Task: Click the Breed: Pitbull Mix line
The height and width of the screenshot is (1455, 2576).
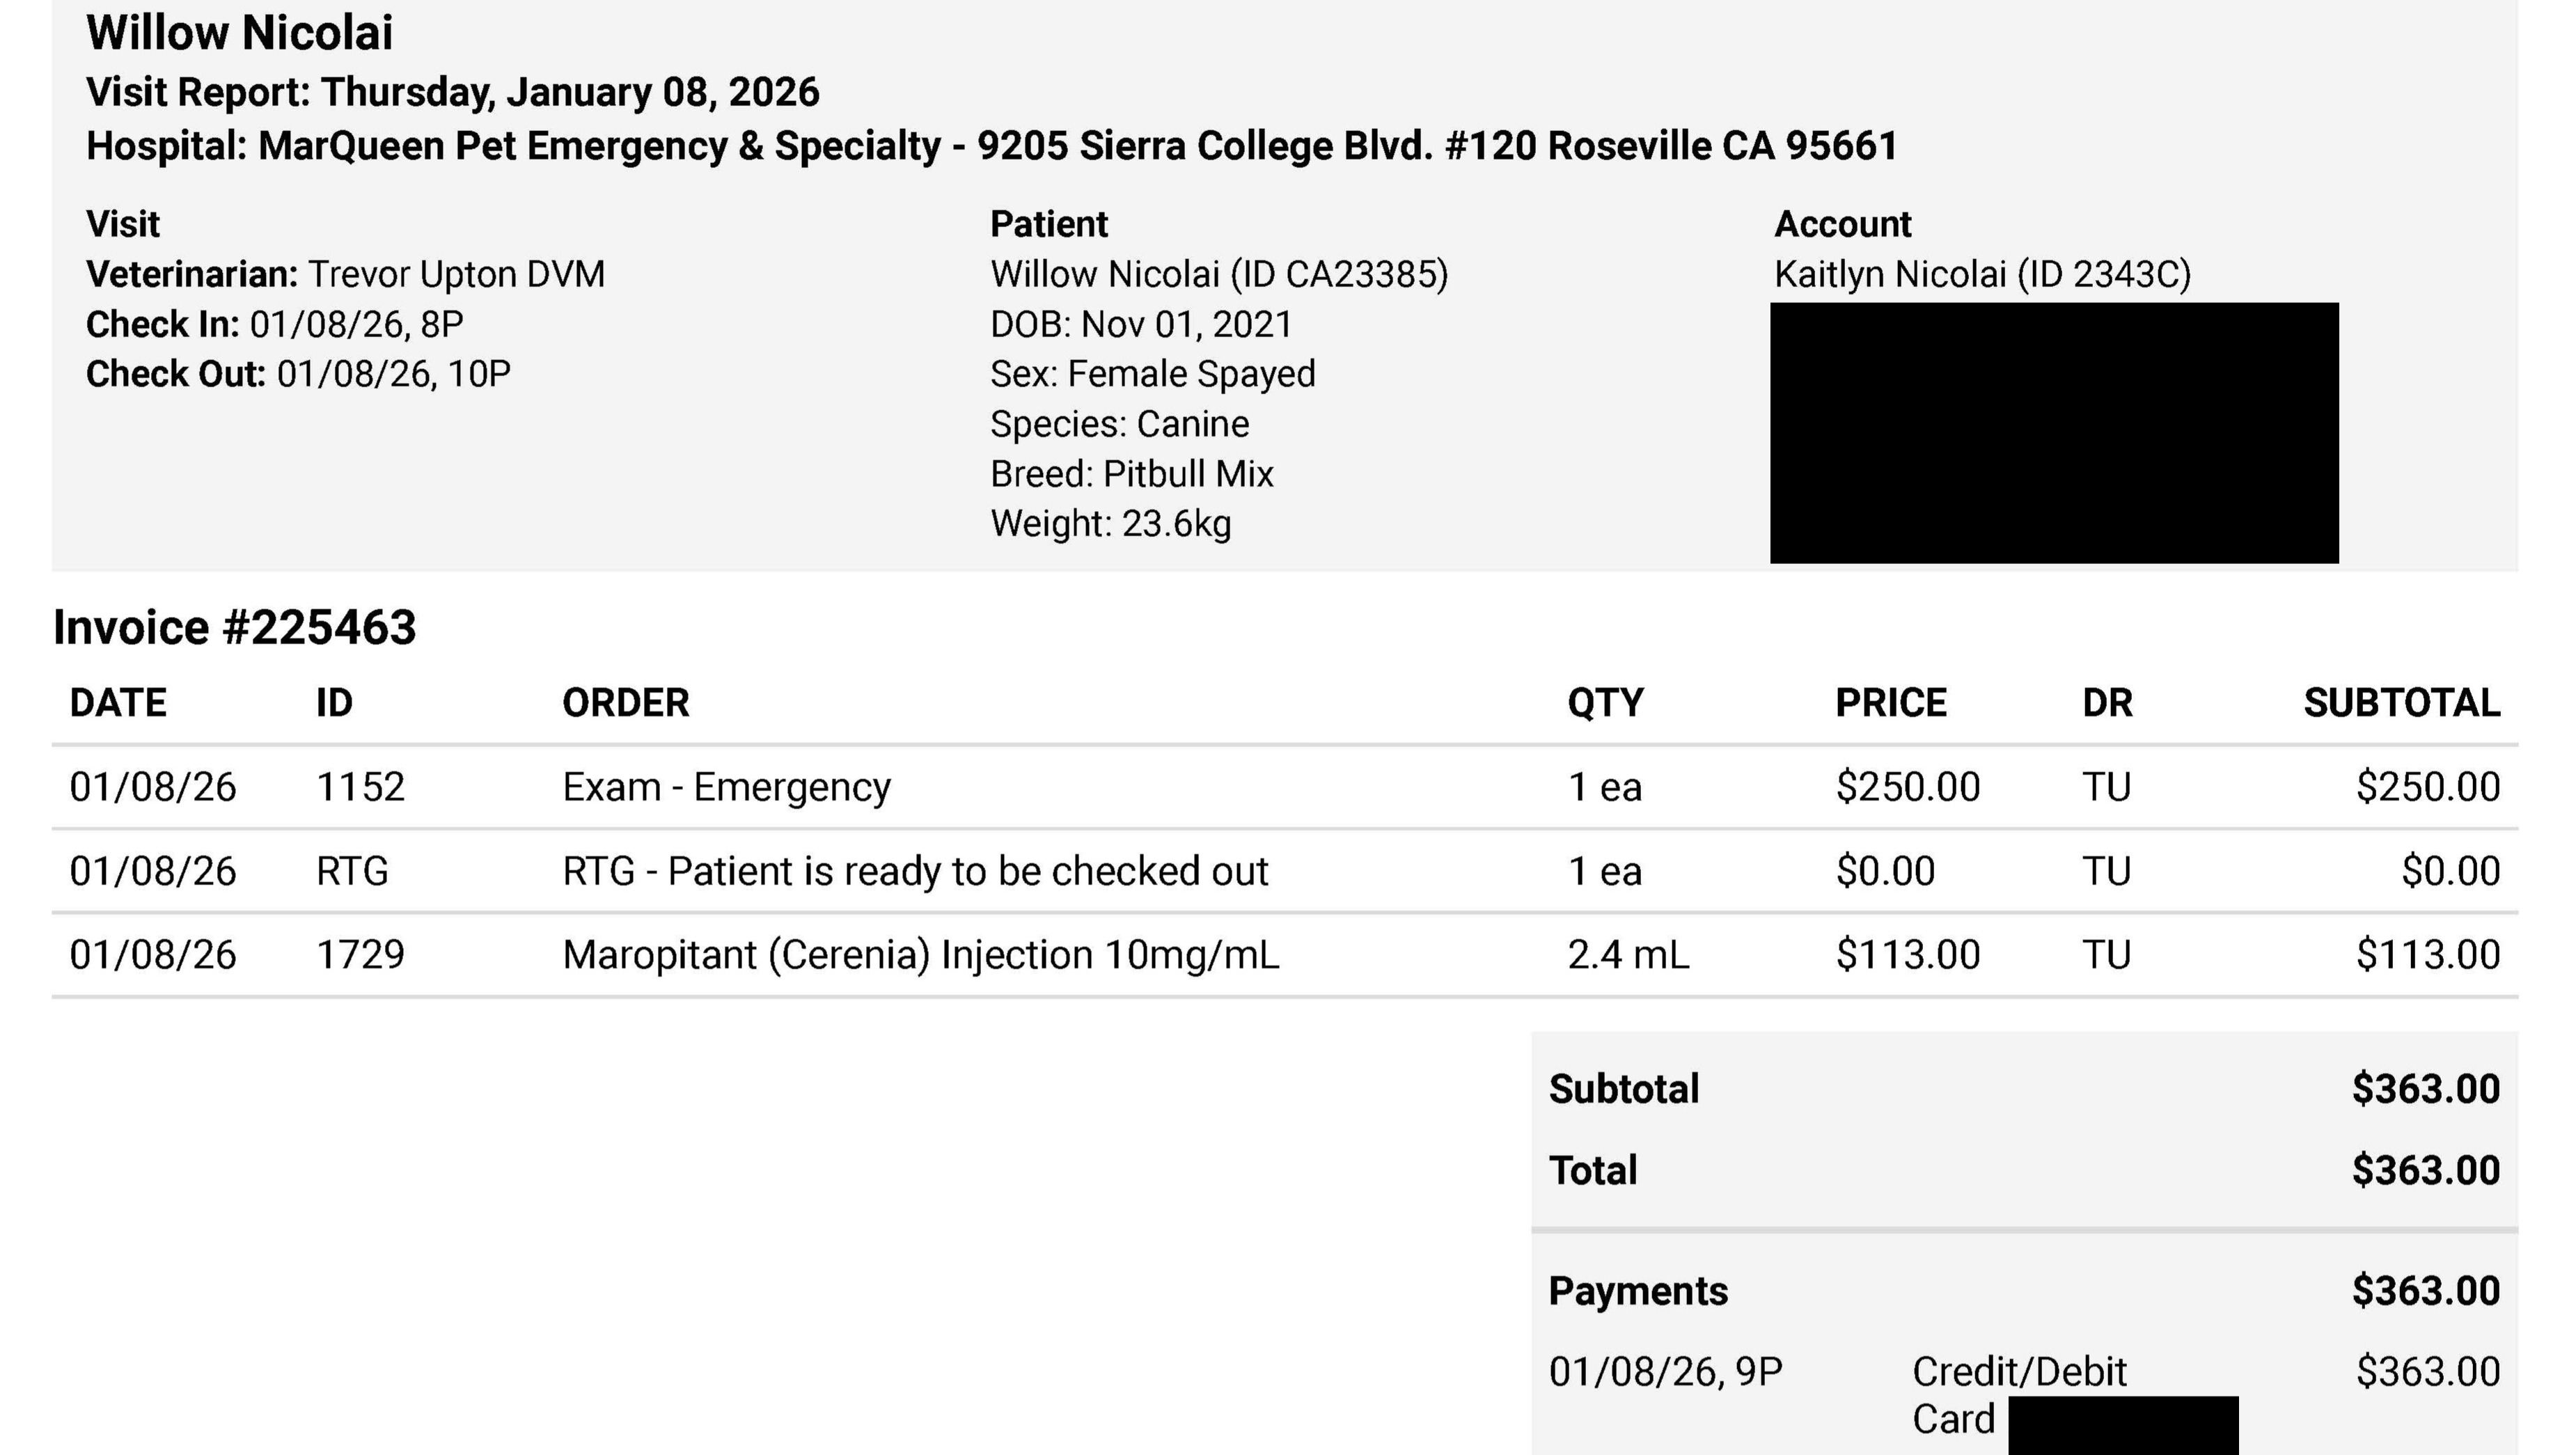Action: (x=1131, y=474)
